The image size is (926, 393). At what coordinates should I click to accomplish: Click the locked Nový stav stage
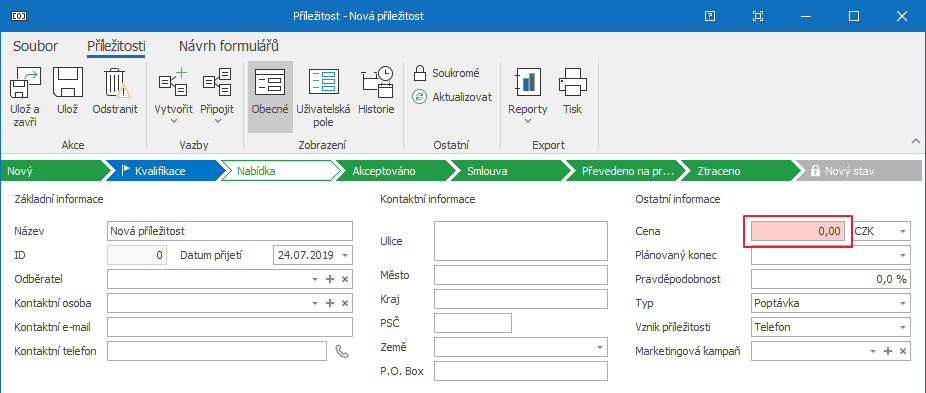tap(860, 171)
